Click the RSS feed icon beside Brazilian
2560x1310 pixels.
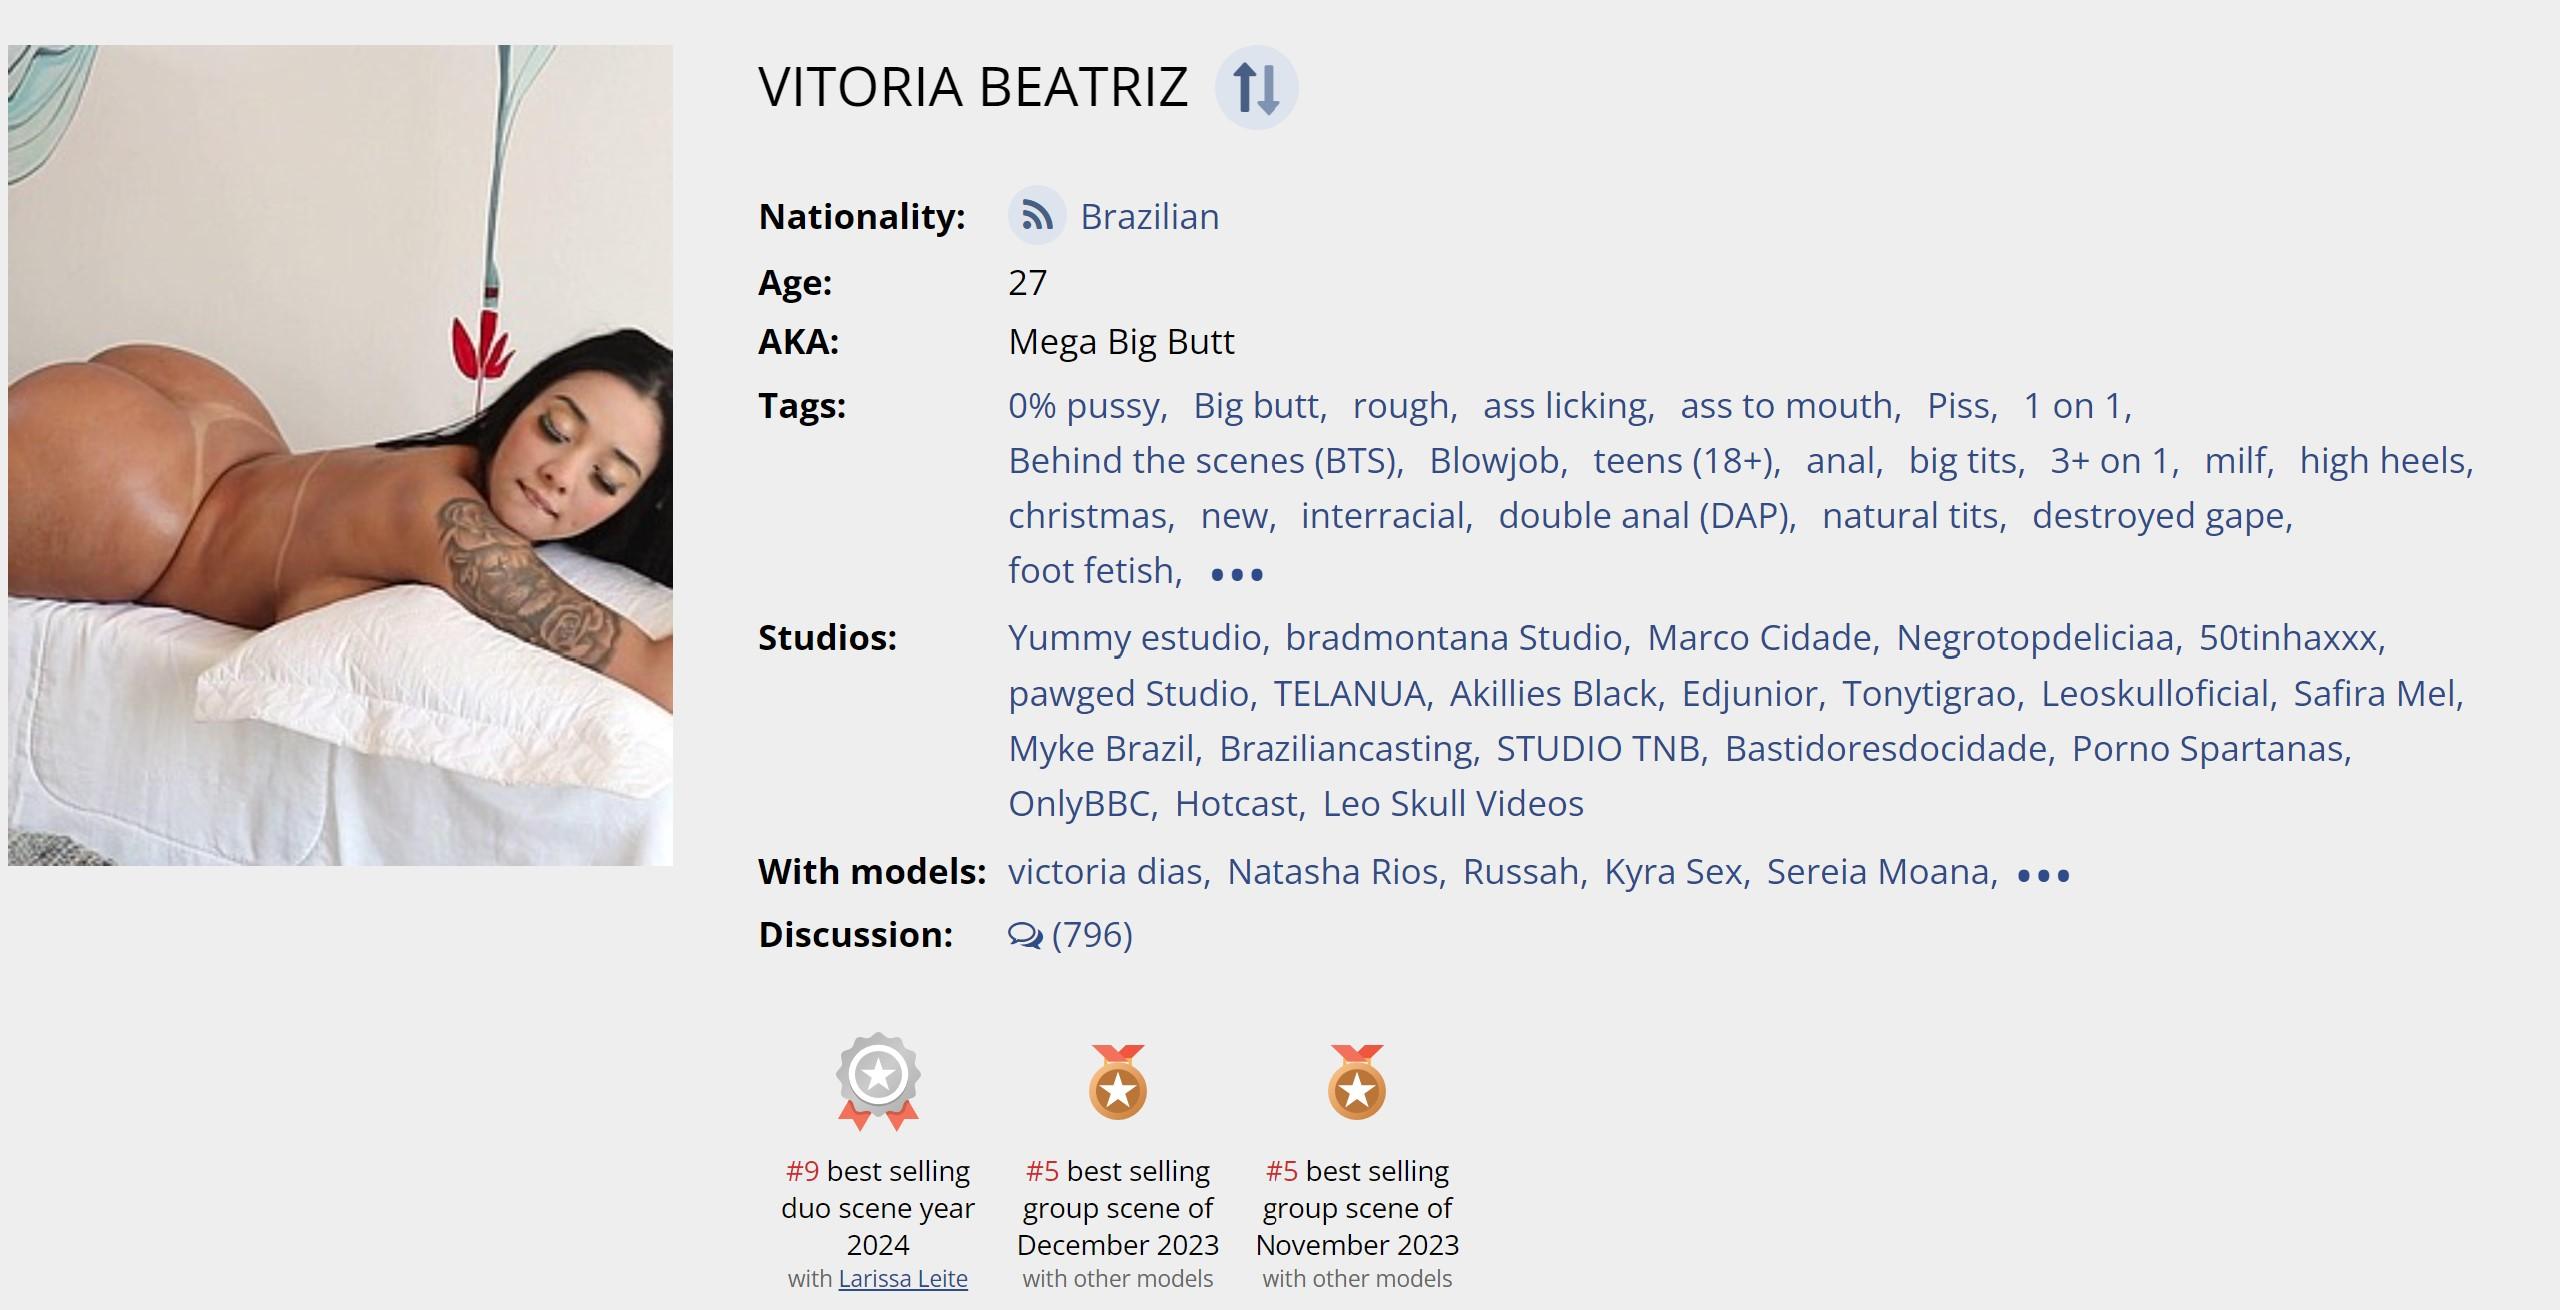point(1036,216)
